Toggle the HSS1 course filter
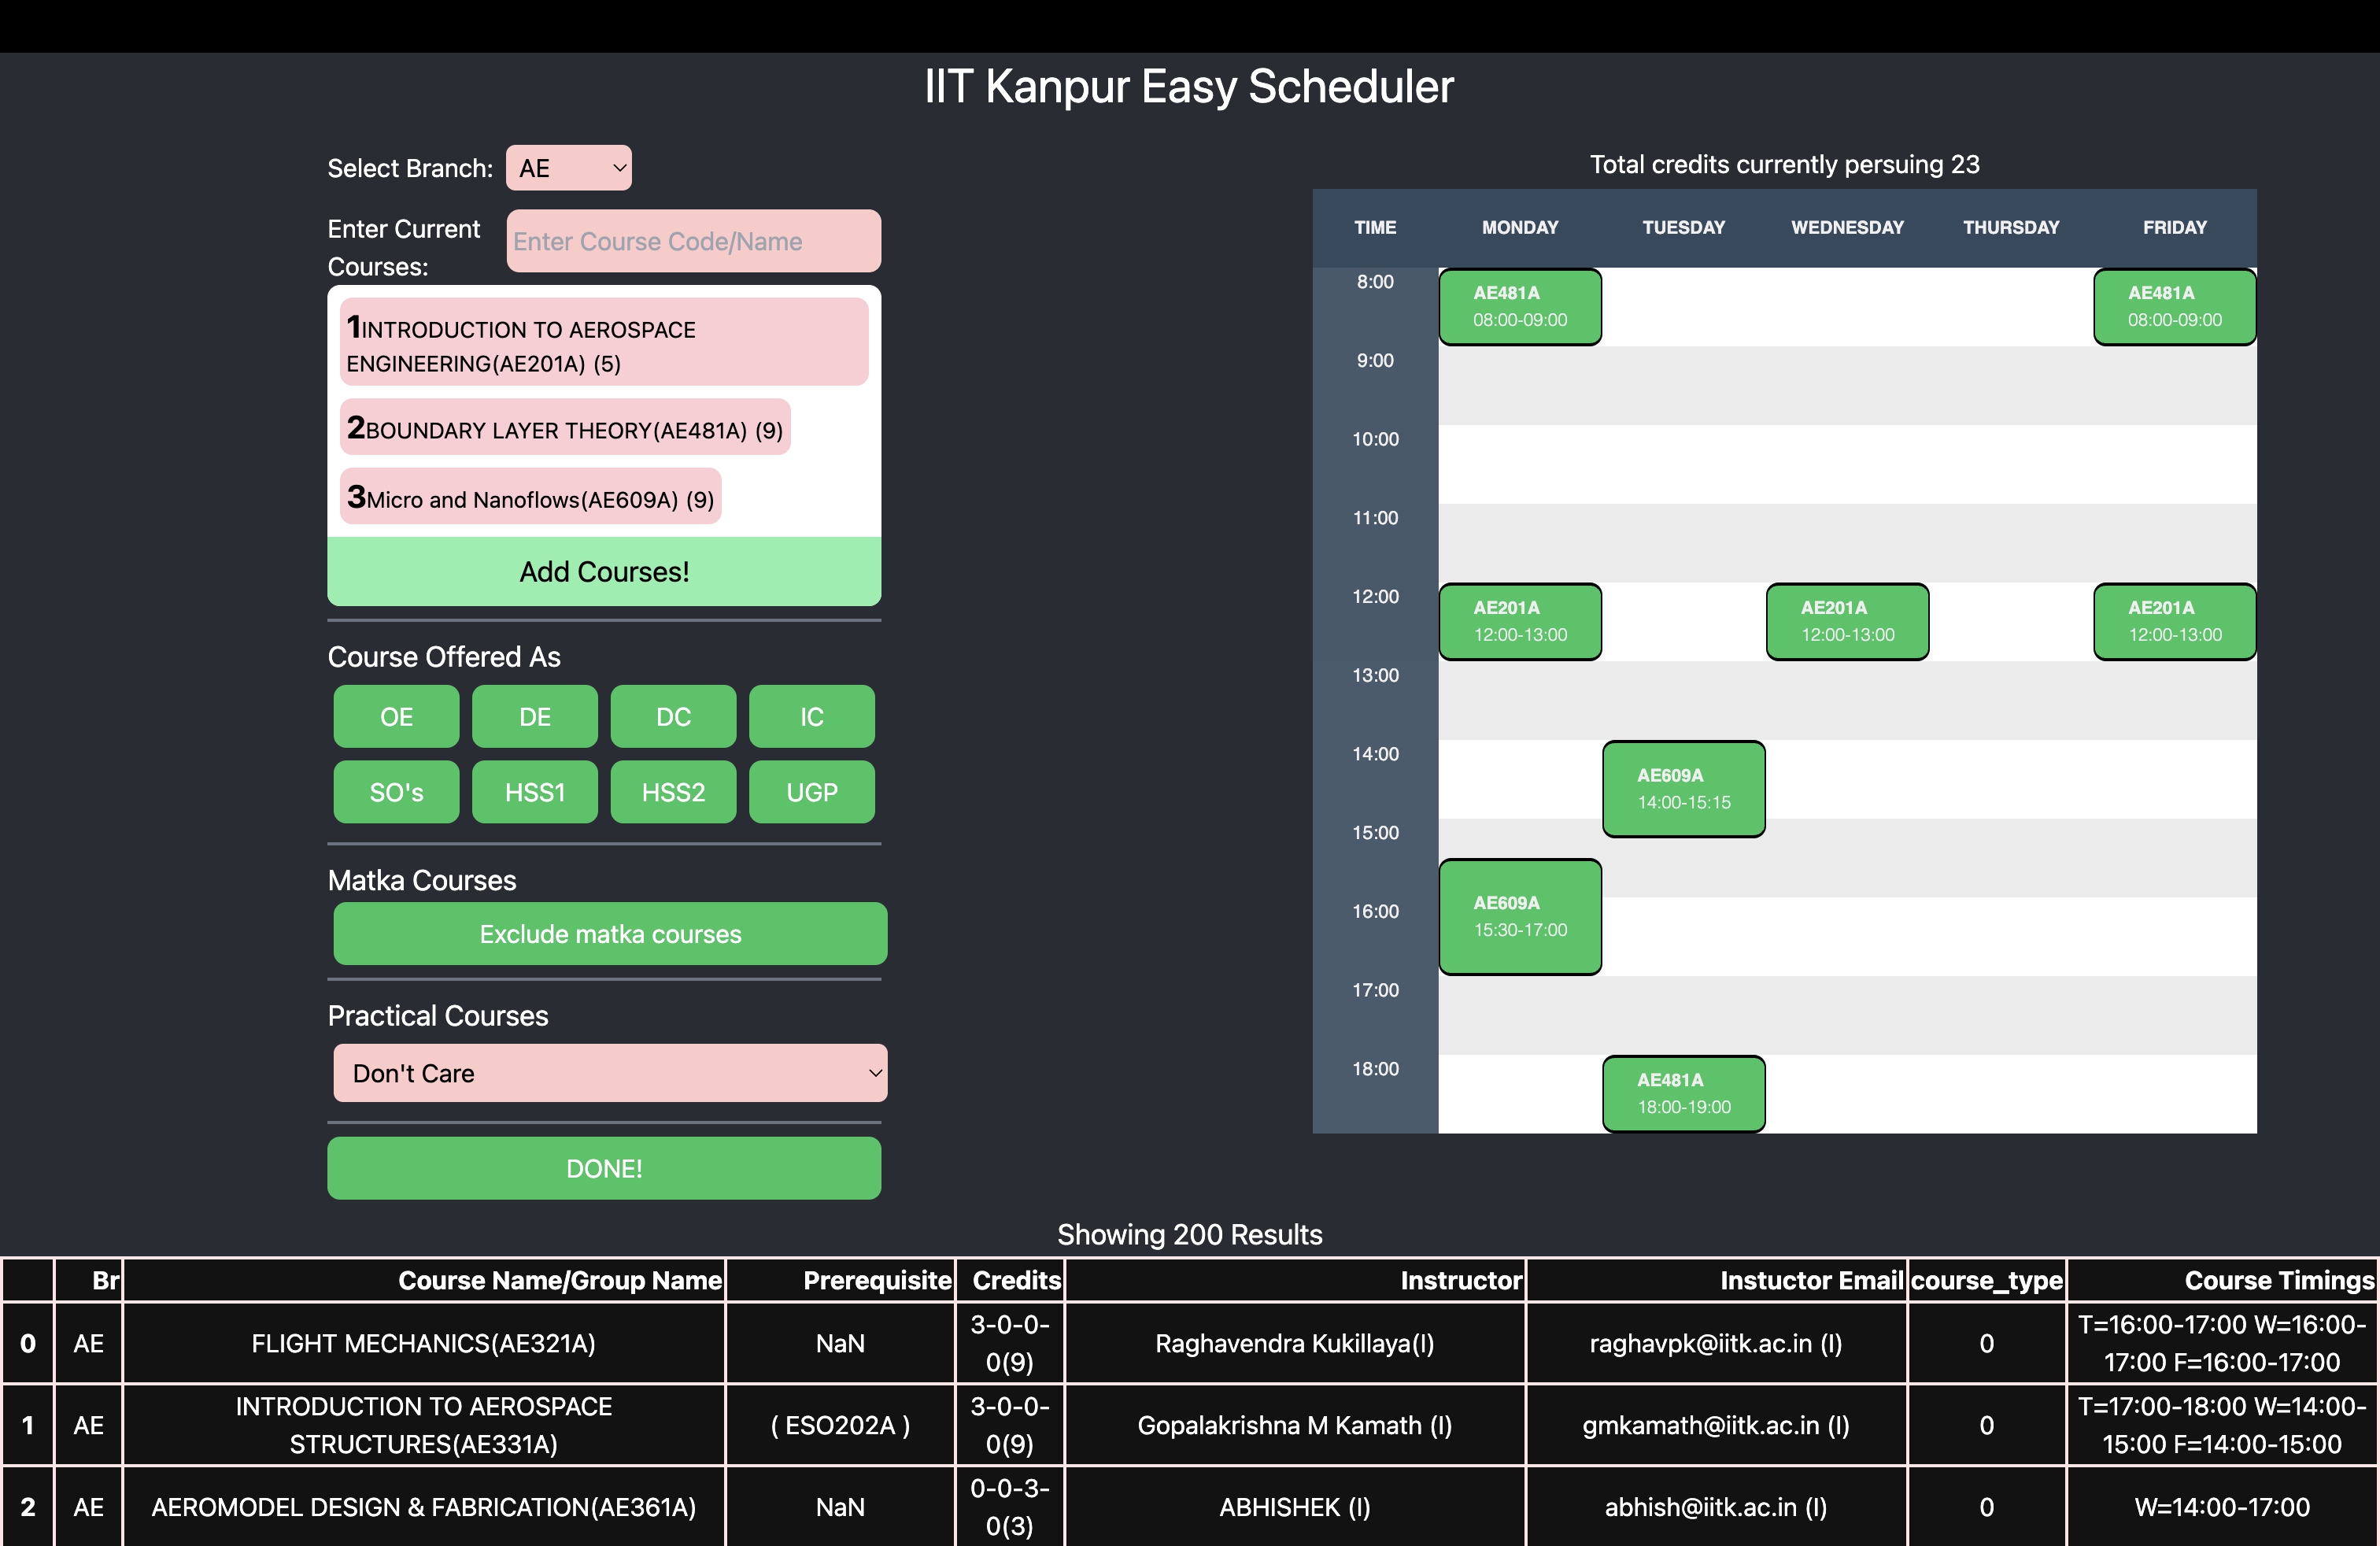The height and width of the screenshot is (1546, 2380). tap(535, 792)
